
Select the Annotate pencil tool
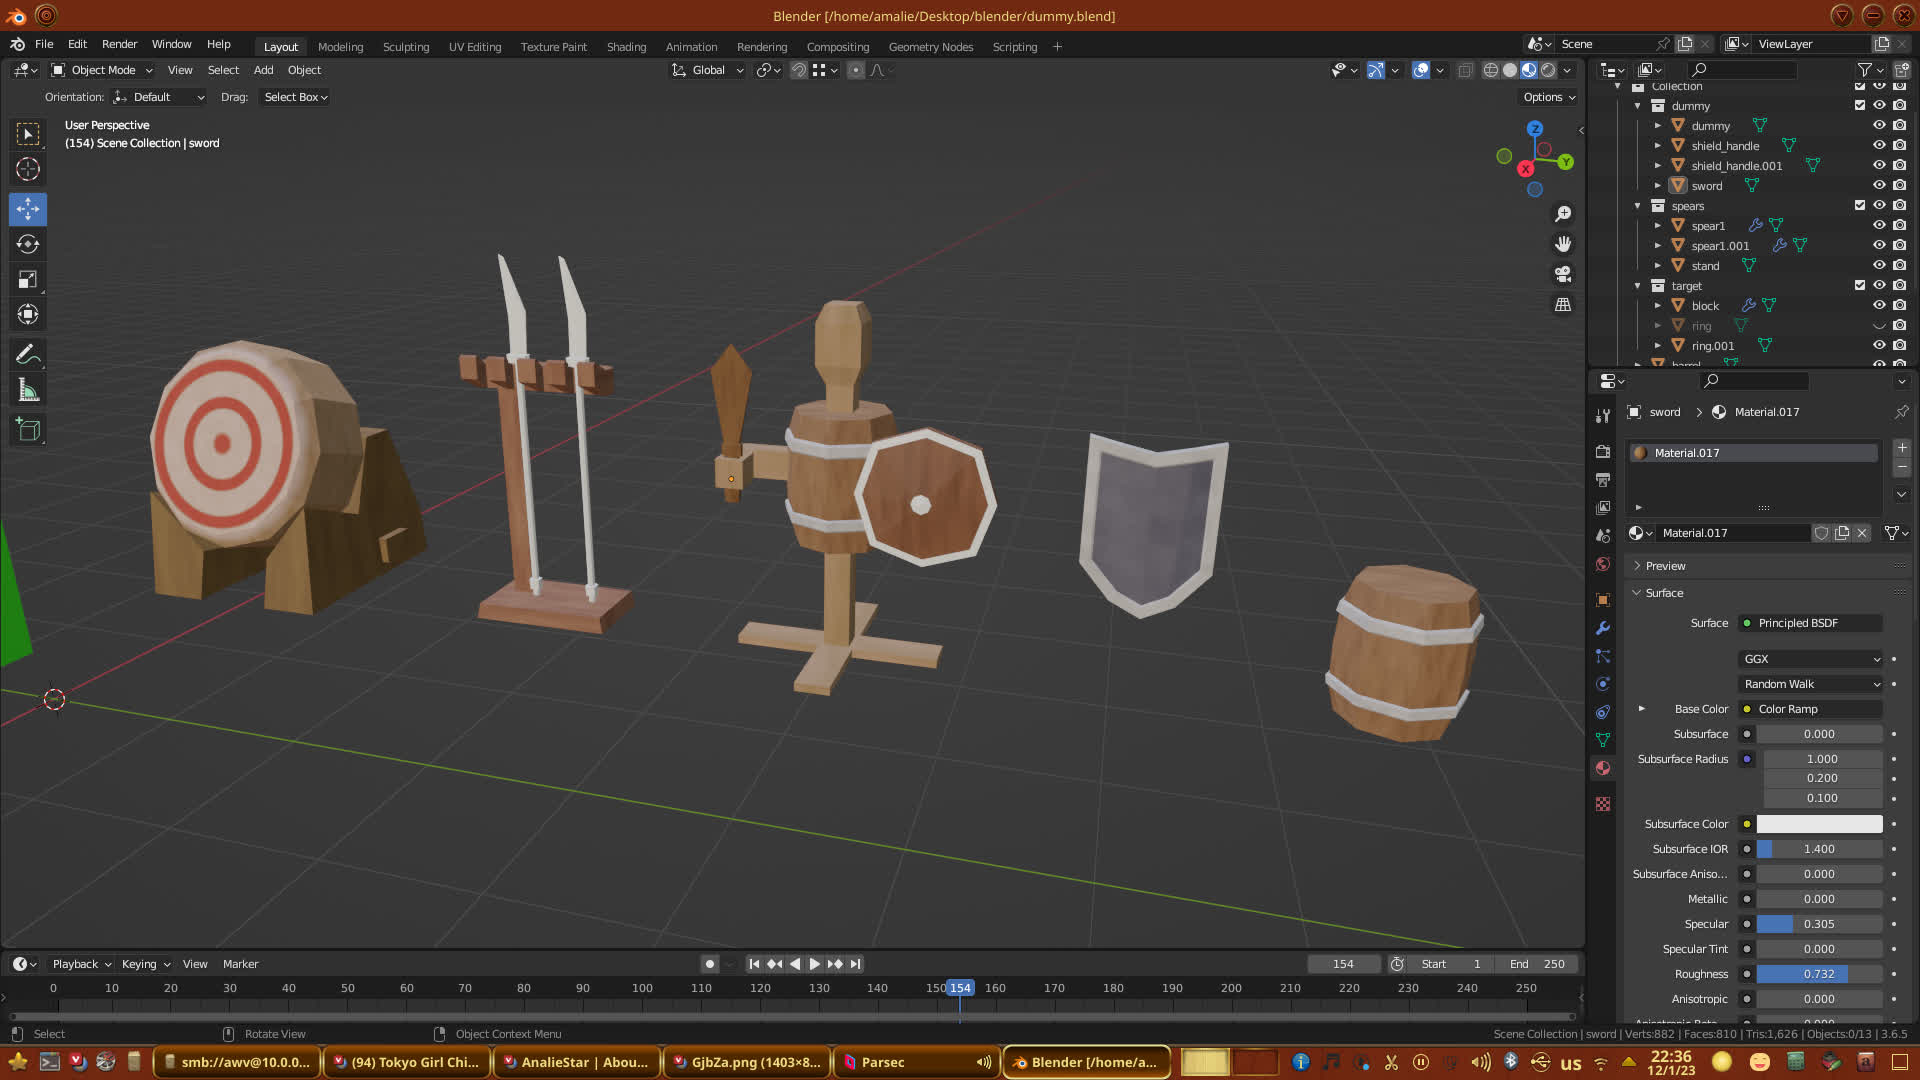(x=28, y=355)
